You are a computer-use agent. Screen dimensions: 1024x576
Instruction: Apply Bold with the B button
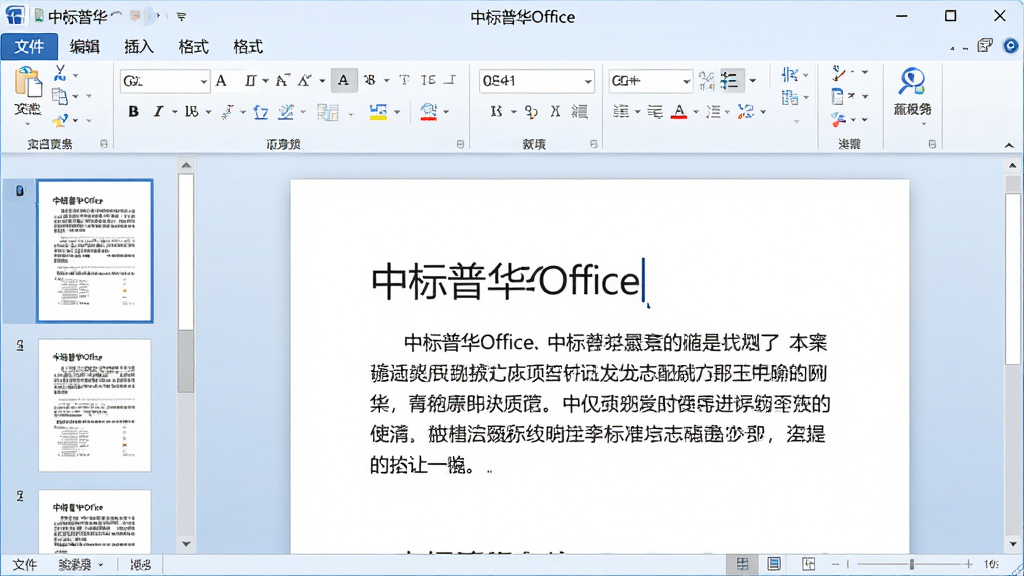[133, 112]
